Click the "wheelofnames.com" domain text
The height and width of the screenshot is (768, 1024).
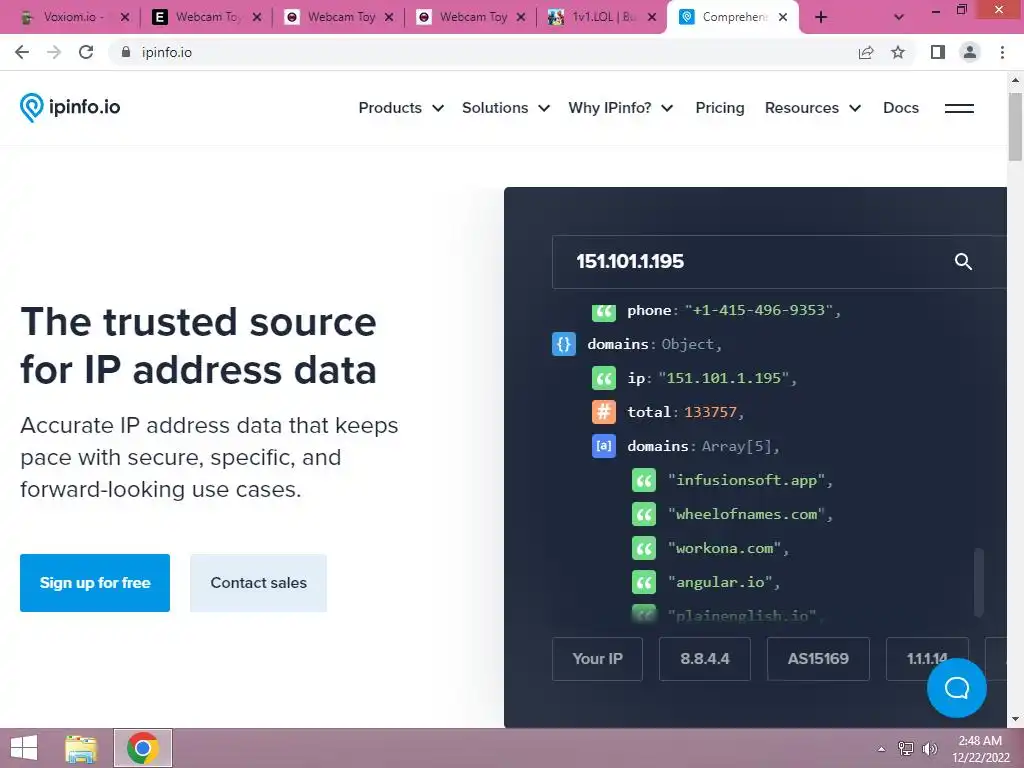point(746,514)
